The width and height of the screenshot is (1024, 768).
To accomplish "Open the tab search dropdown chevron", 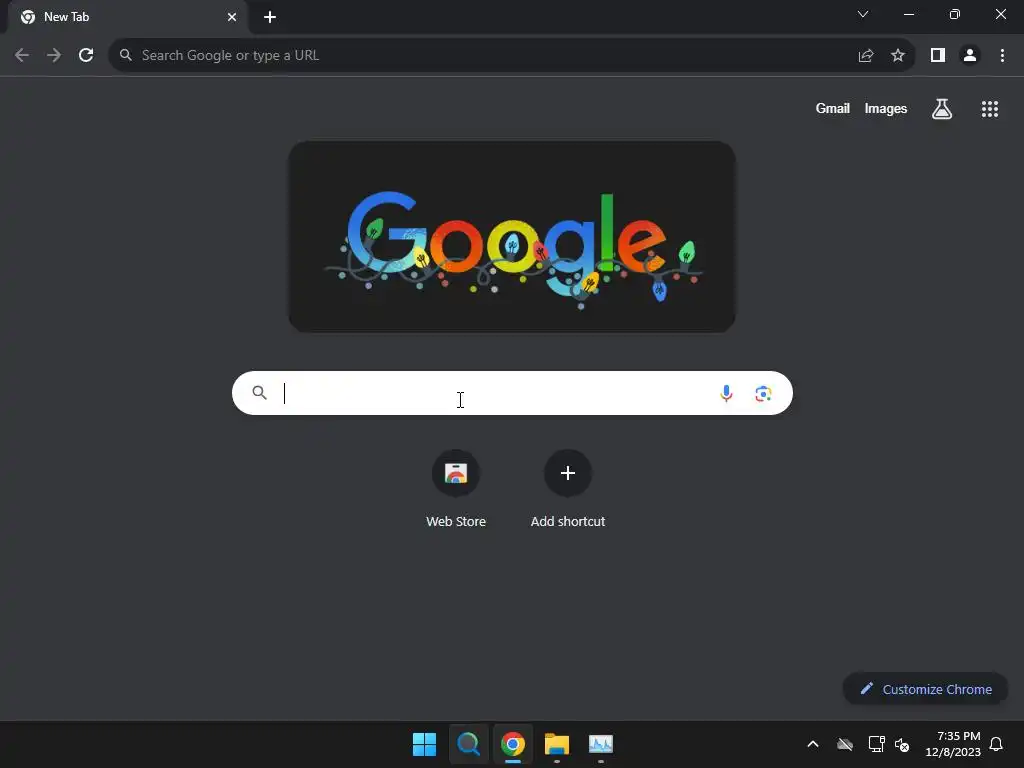I will 863,14.
